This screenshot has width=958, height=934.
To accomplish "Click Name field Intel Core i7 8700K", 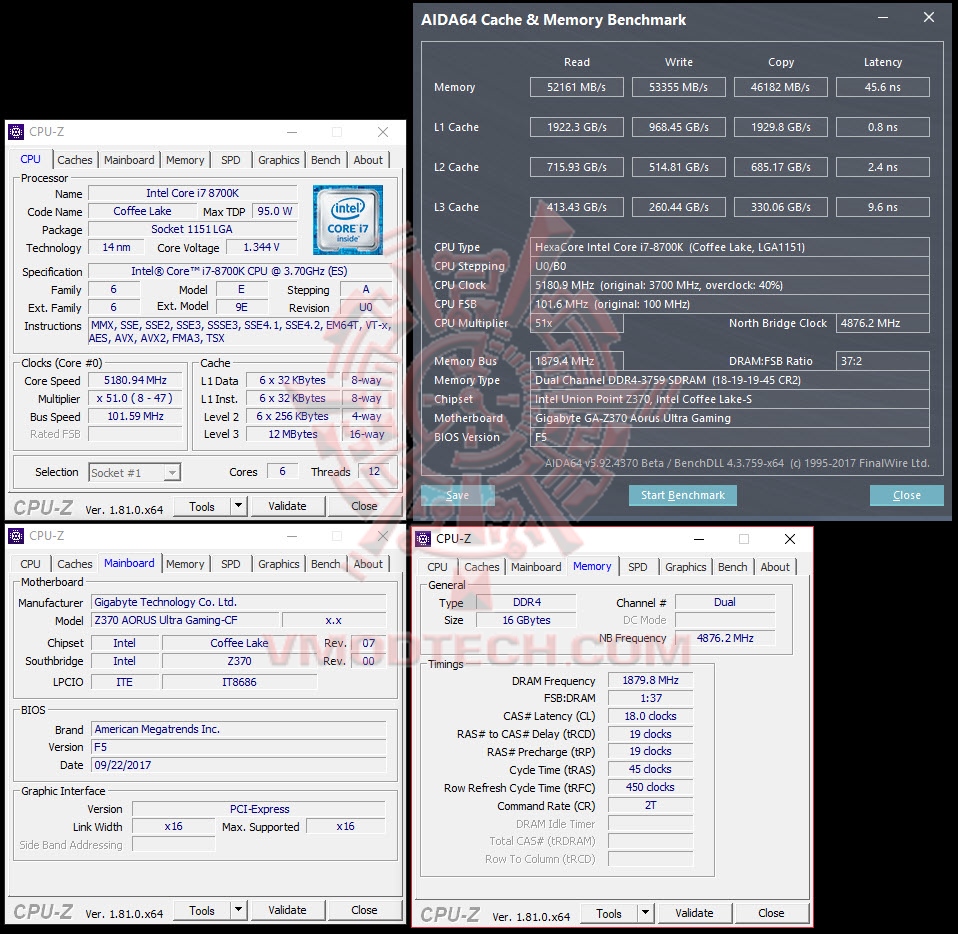I will 192,194.
